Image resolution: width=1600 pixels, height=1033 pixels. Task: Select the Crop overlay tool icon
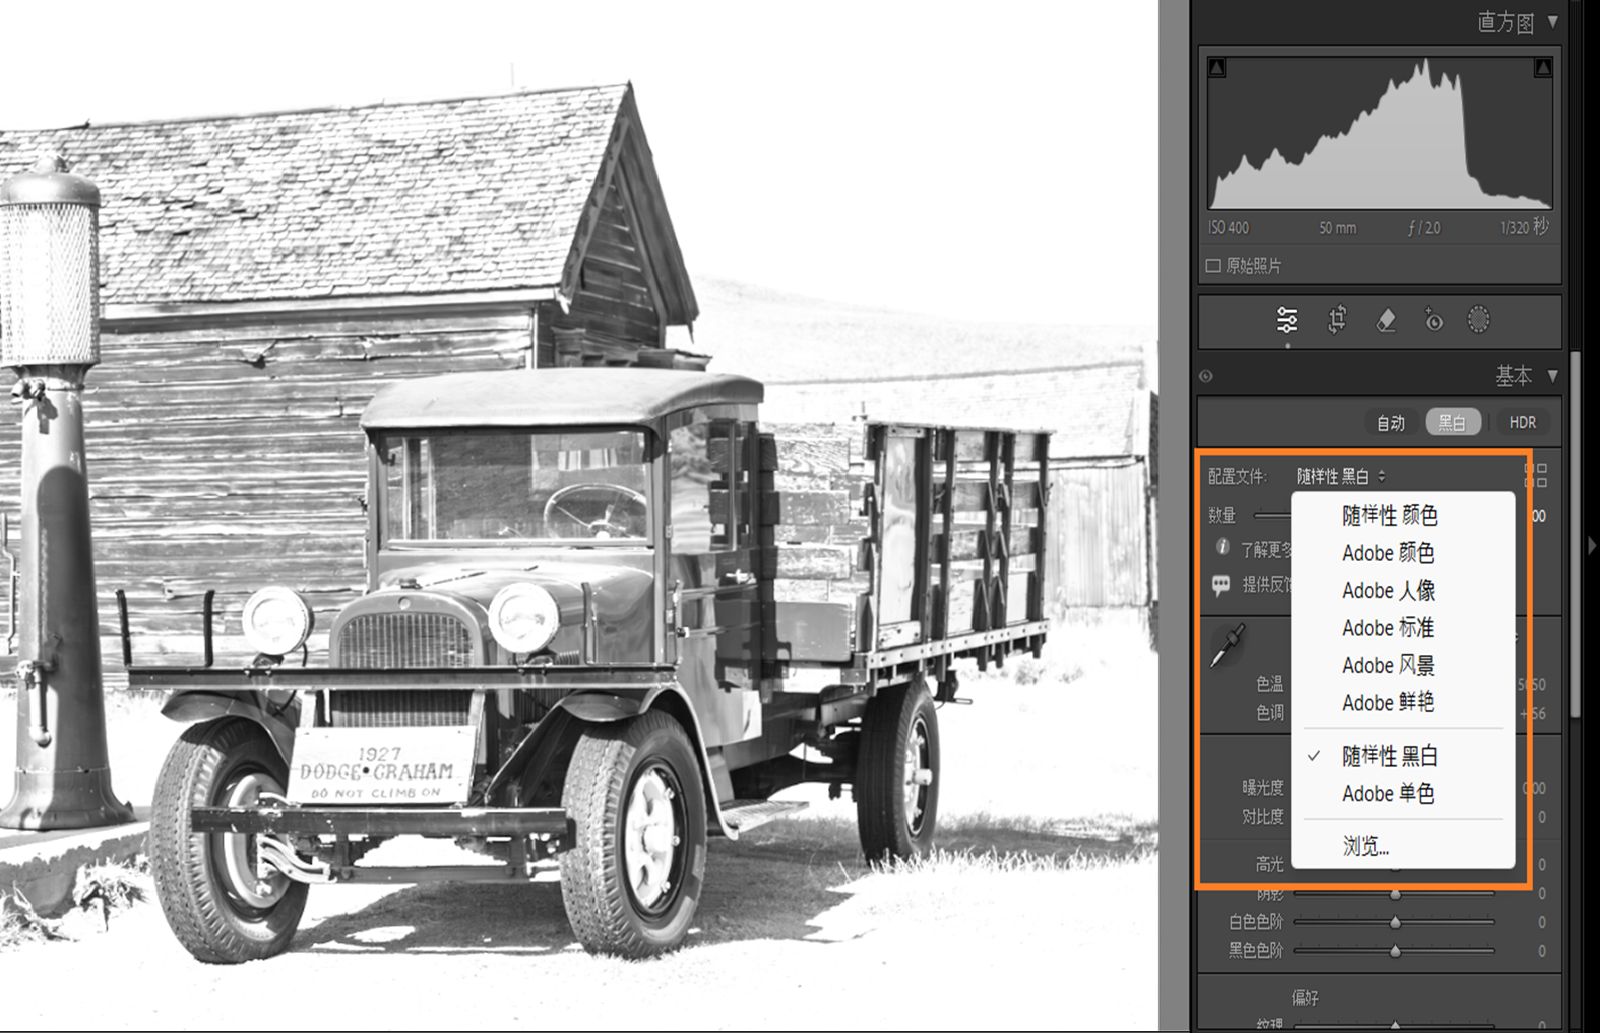(1337, 320)
